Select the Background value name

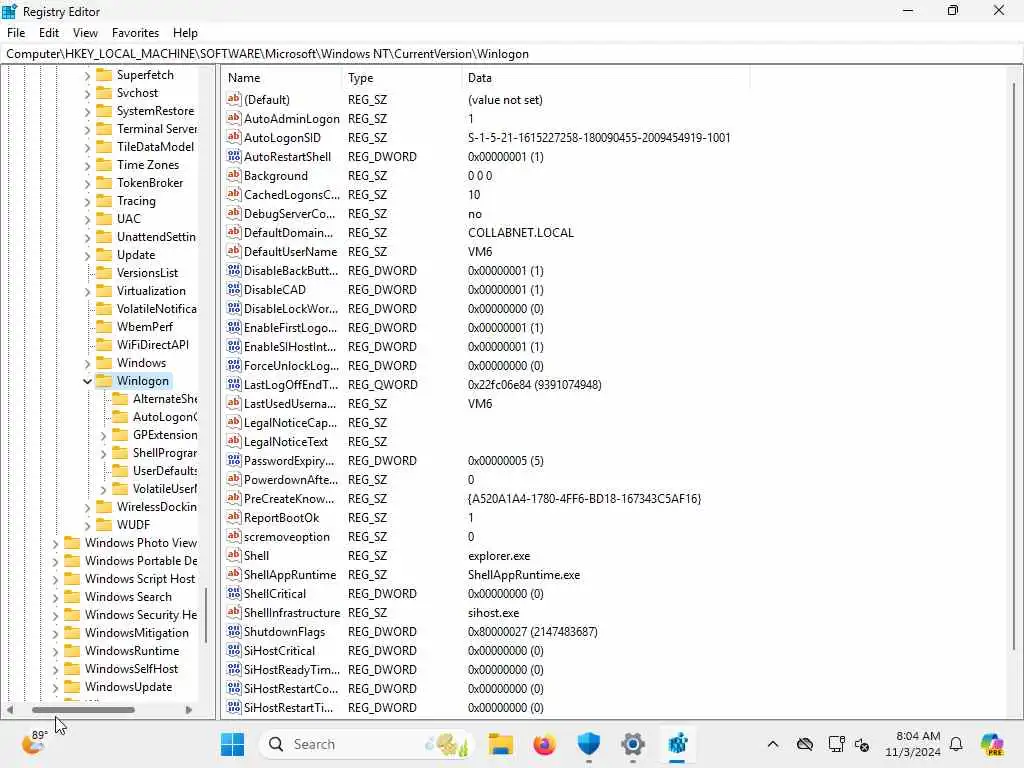[x=276, y=175]
